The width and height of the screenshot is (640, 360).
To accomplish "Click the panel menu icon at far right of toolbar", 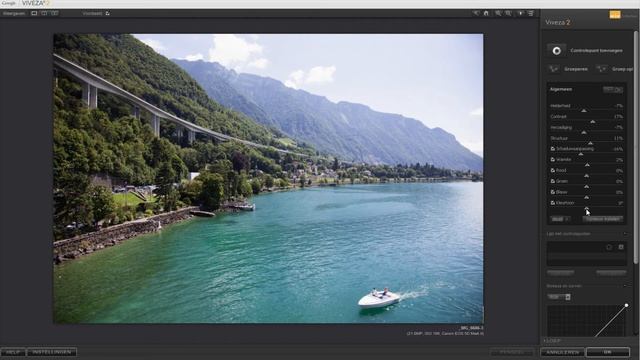I will pyautogui.click(x=531, y=13).
